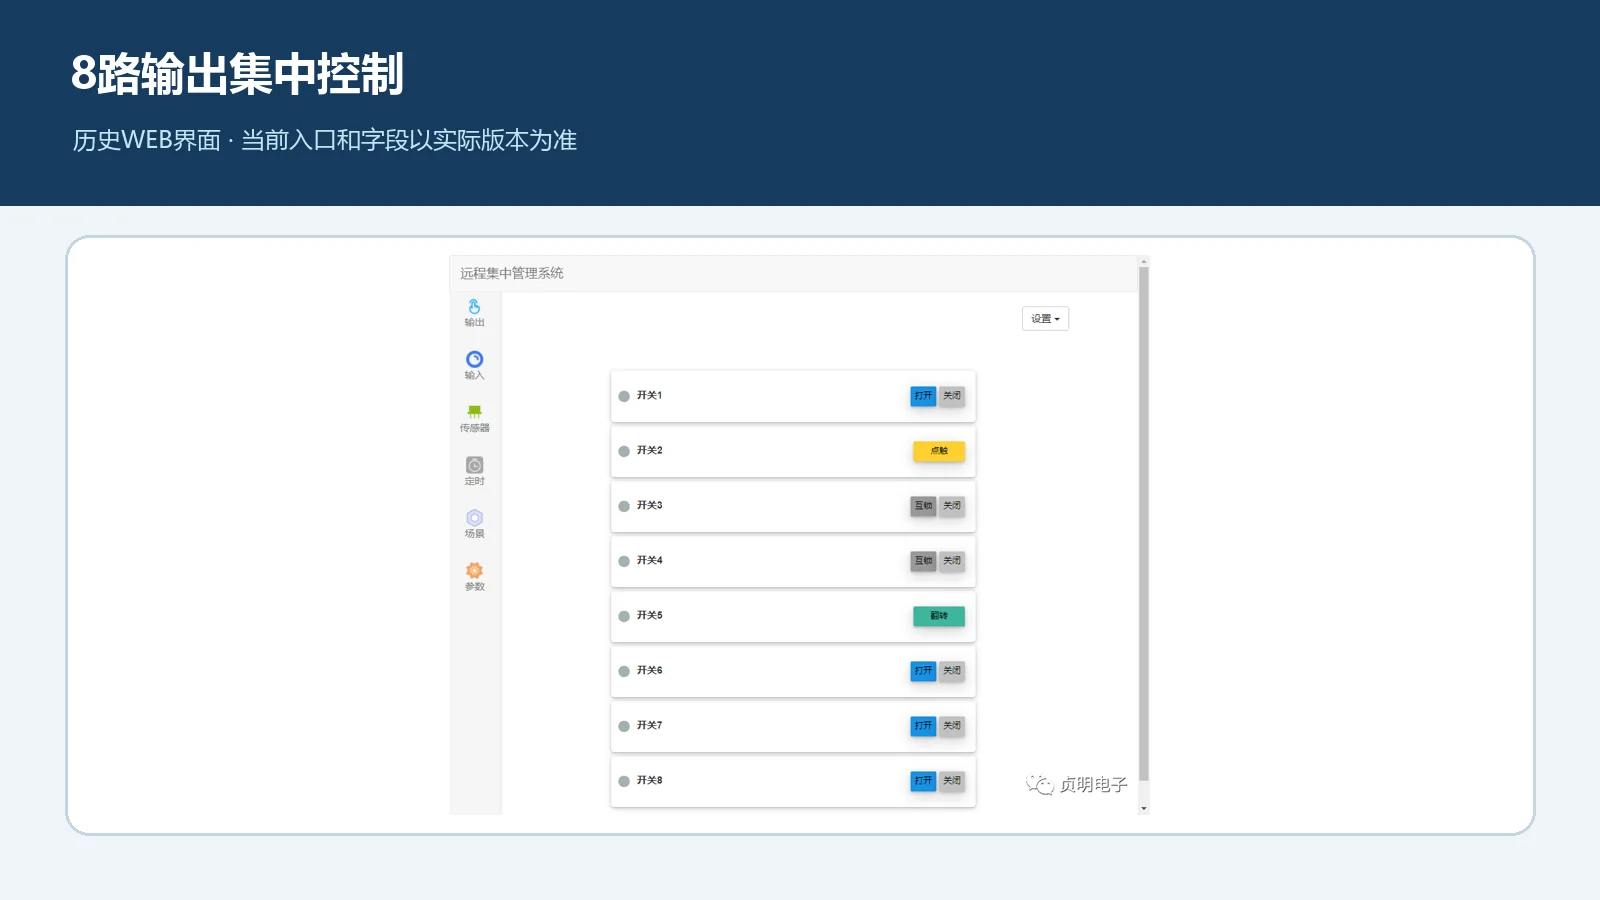The height and width of the screenshot is (900, 1600).
Task: Open the 输入 (input) sidebar page
Action: pos(474,366)
